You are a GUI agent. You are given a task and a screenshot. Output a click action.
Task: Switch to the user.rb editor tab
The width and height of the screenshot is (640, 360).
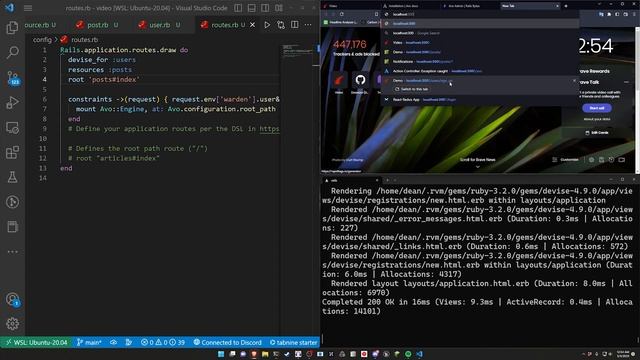point(159,25)
